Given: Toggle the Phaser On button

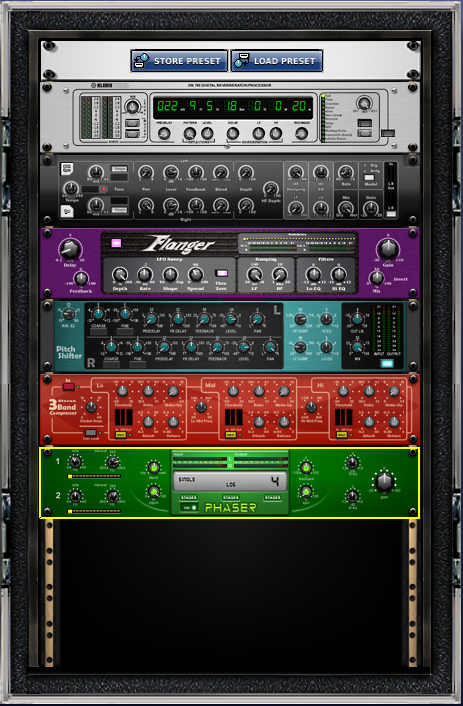Looking at the screenshot, I should (189, 507).
